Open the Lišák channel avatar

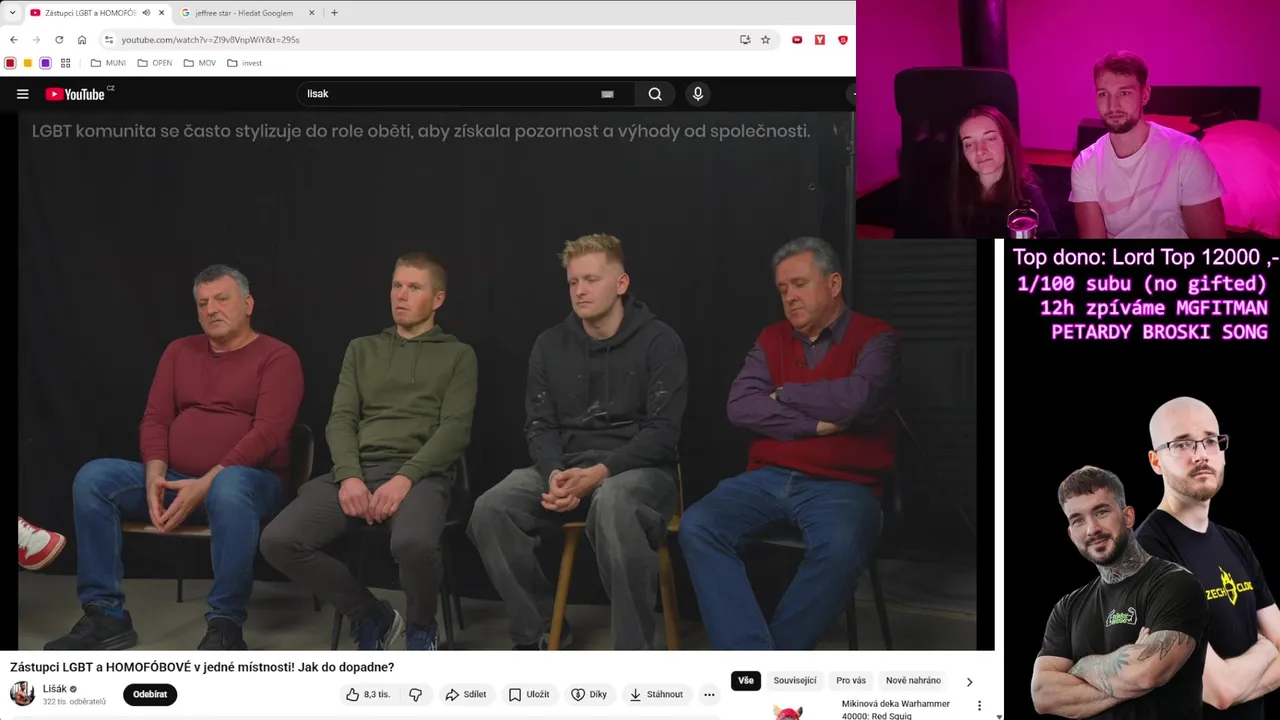[x=22, y=694]
